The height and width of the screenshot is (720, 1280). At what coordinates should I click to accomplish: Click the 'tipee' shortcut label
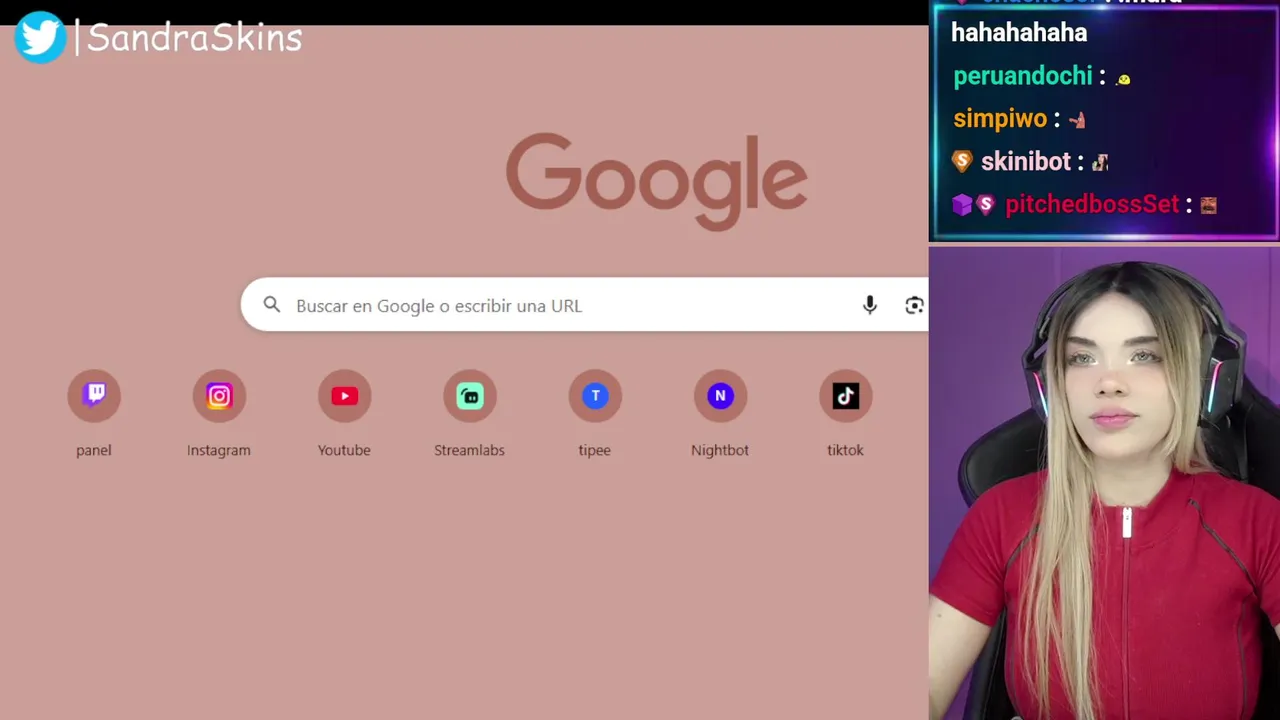595,450
